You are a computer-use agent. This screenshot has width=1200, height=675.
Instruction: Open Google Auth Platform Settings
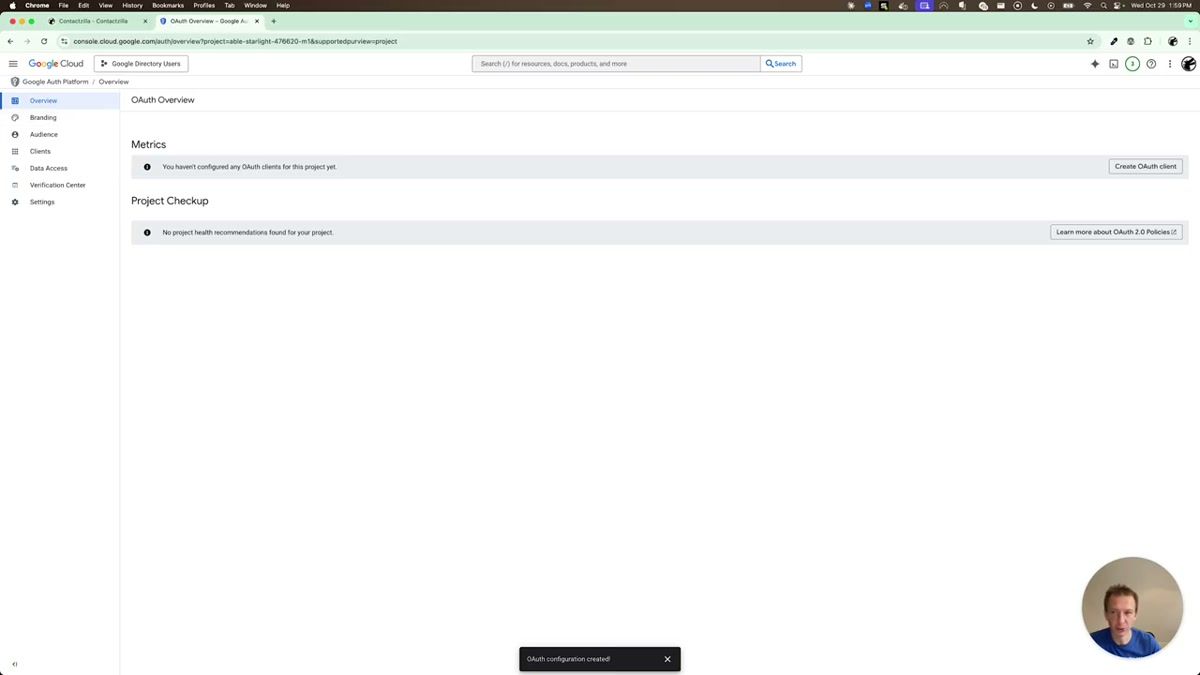(41, 201)
